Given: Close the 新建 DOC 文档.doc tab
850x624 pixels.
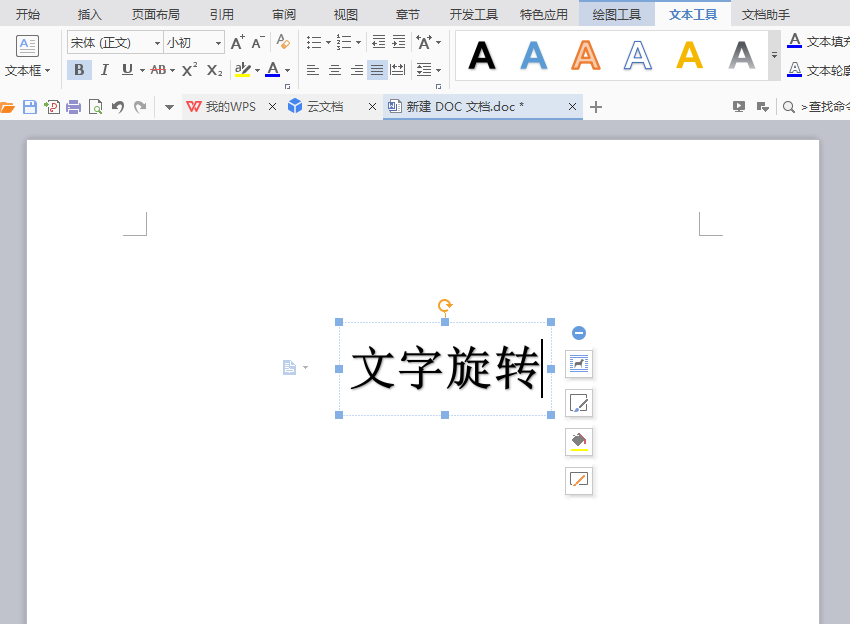Looking at the screenshot, I should point(572,107).
